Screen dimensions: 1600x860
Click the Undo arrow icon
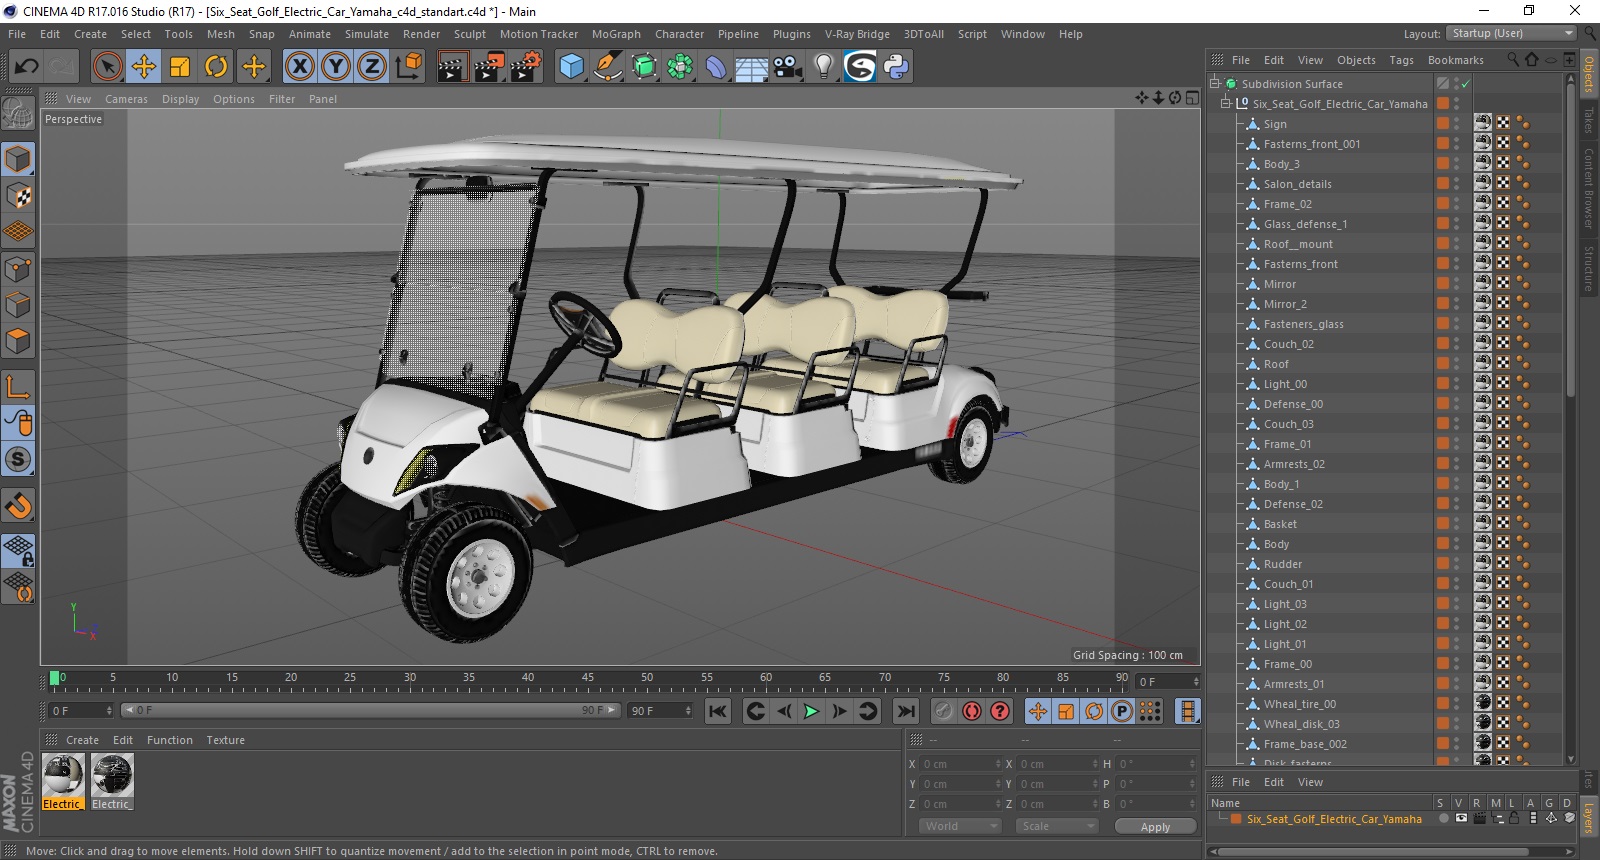(26, 67)
